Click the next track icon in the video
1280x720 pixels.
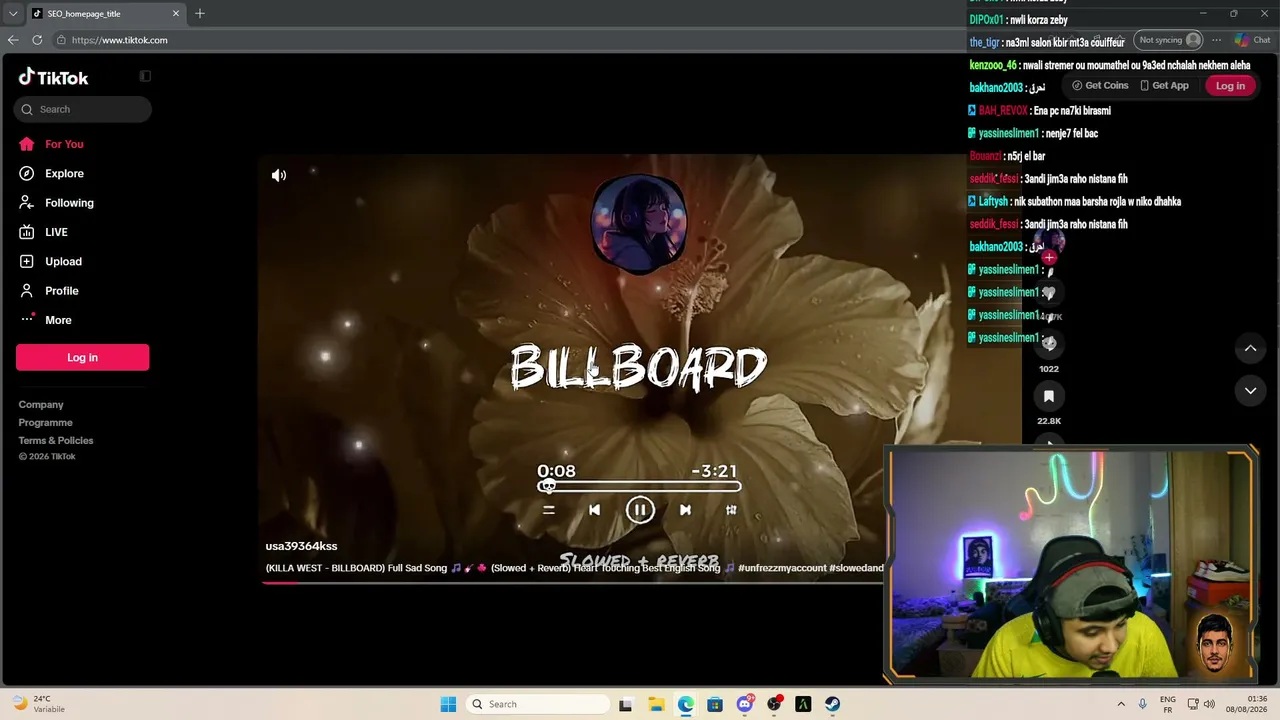(x=685, y=510)
